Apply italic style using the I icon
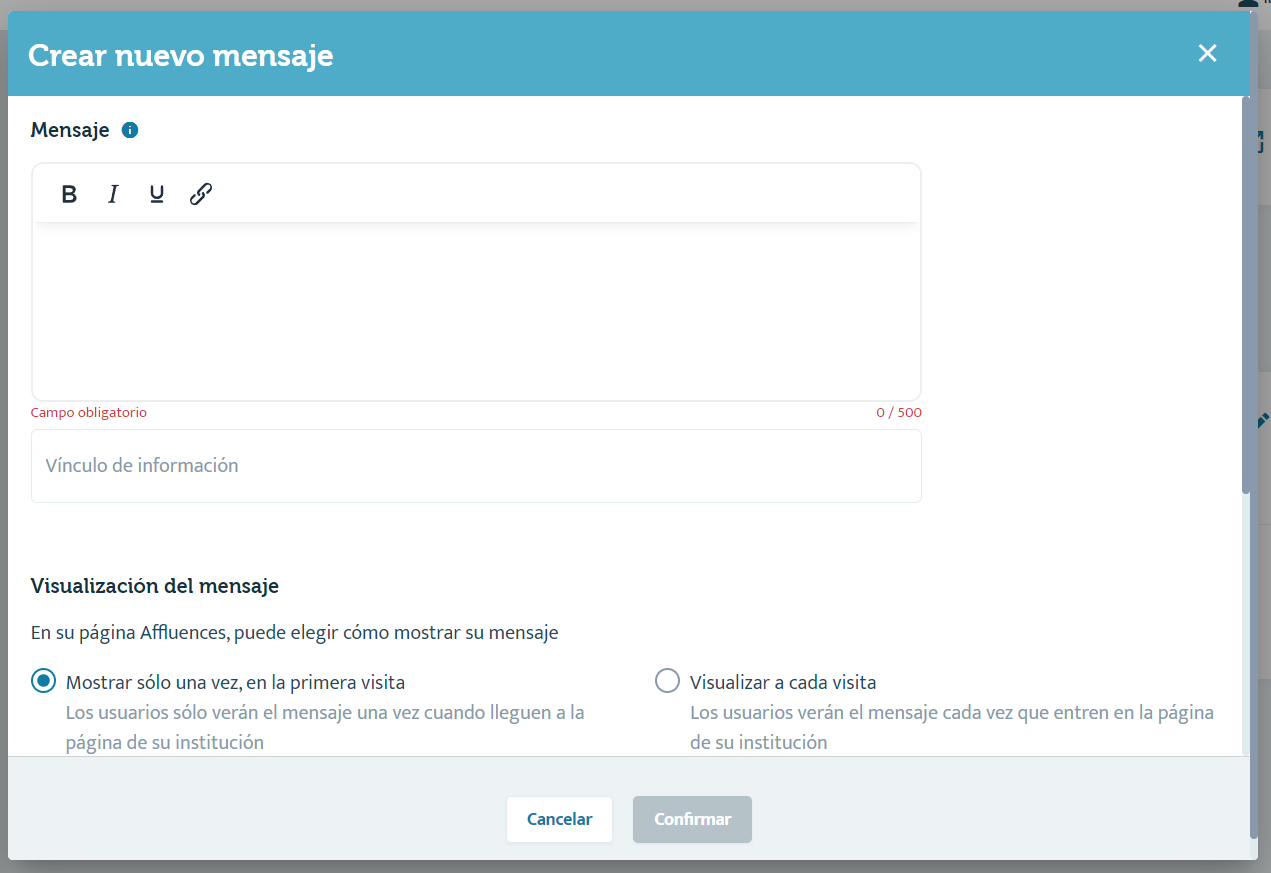This screenshot has height=873, width=1271. click(113, 194)
